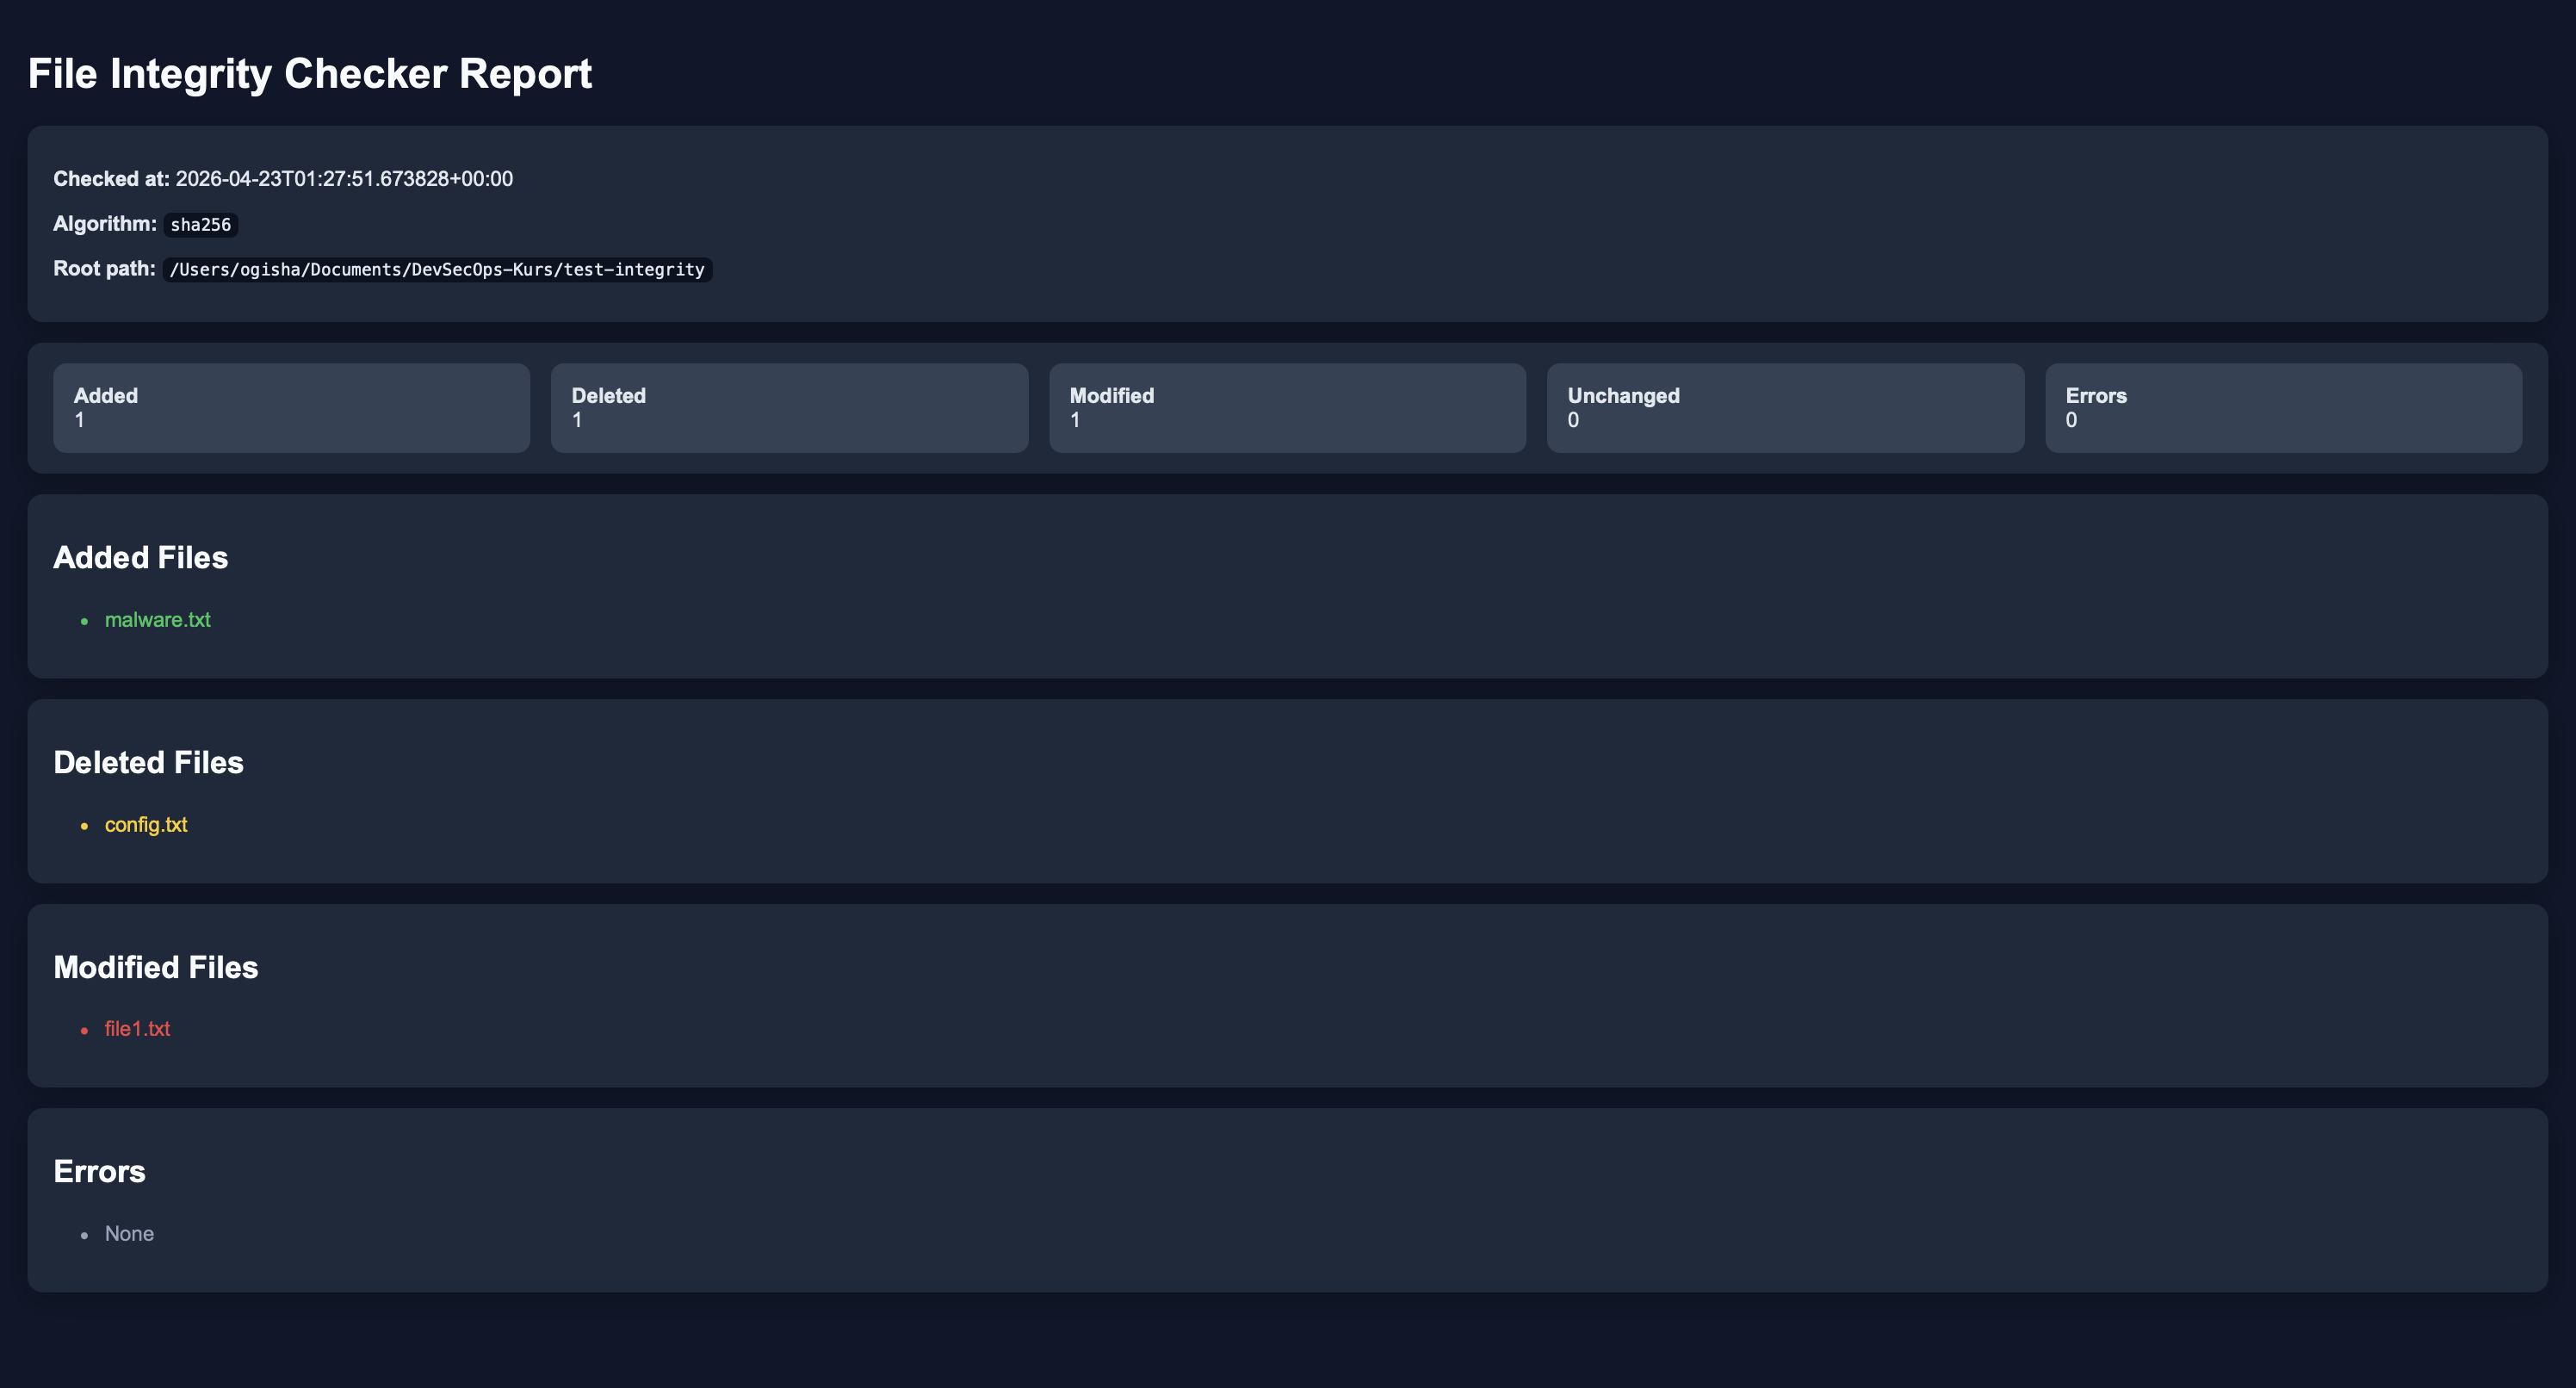The width and height of the screenshot is (2576, 1388).
Task: Click the Deleted Files section heading
Action: tap(149, 763)
